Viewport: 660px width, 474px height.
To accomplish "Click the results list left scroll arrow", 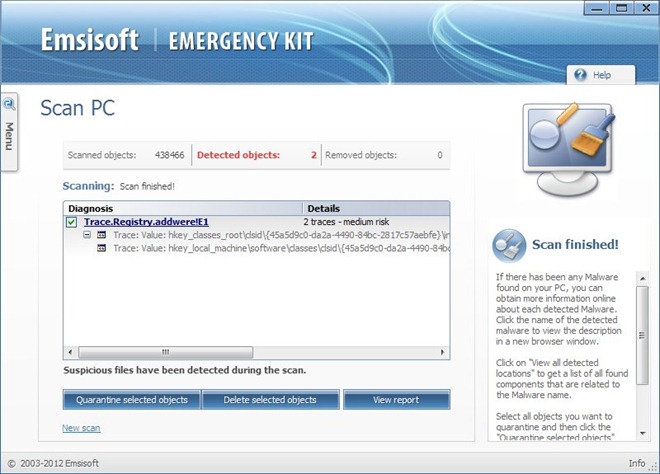I will [70, 352].
